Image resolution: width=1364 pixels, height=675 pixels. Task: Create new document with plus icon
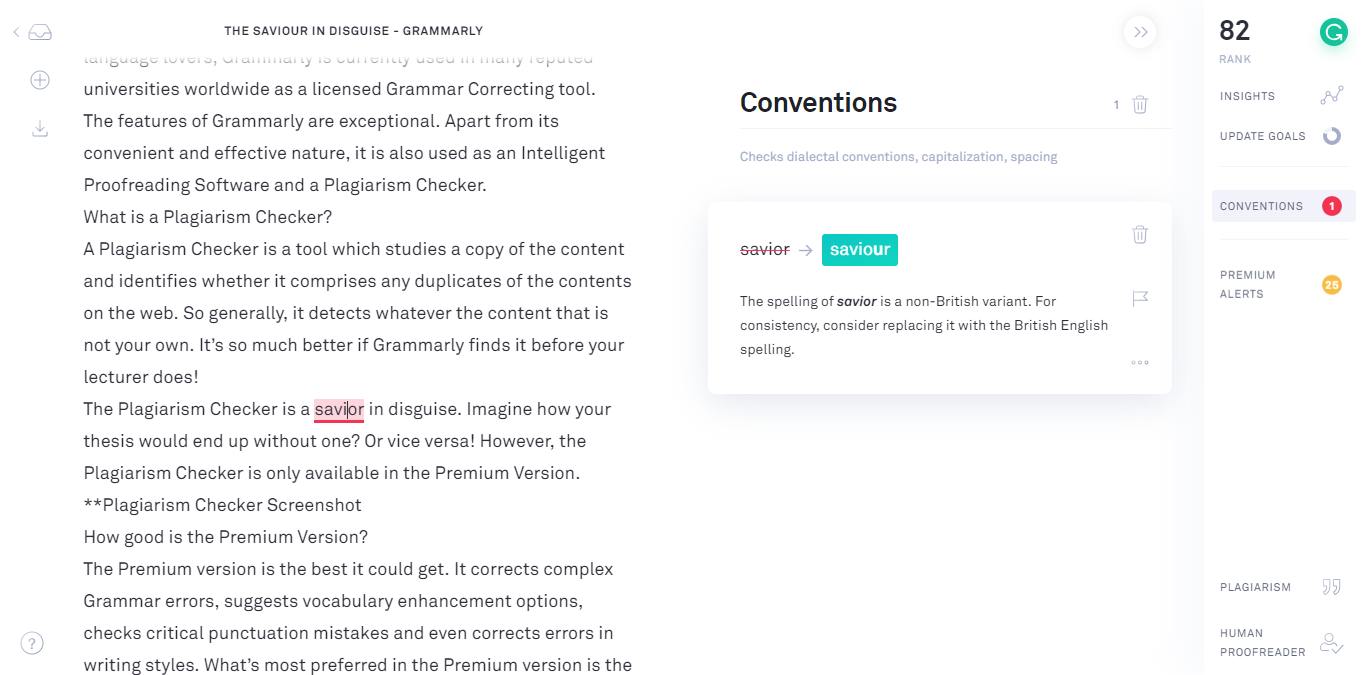pyautogui.click(x=40, y=80)
